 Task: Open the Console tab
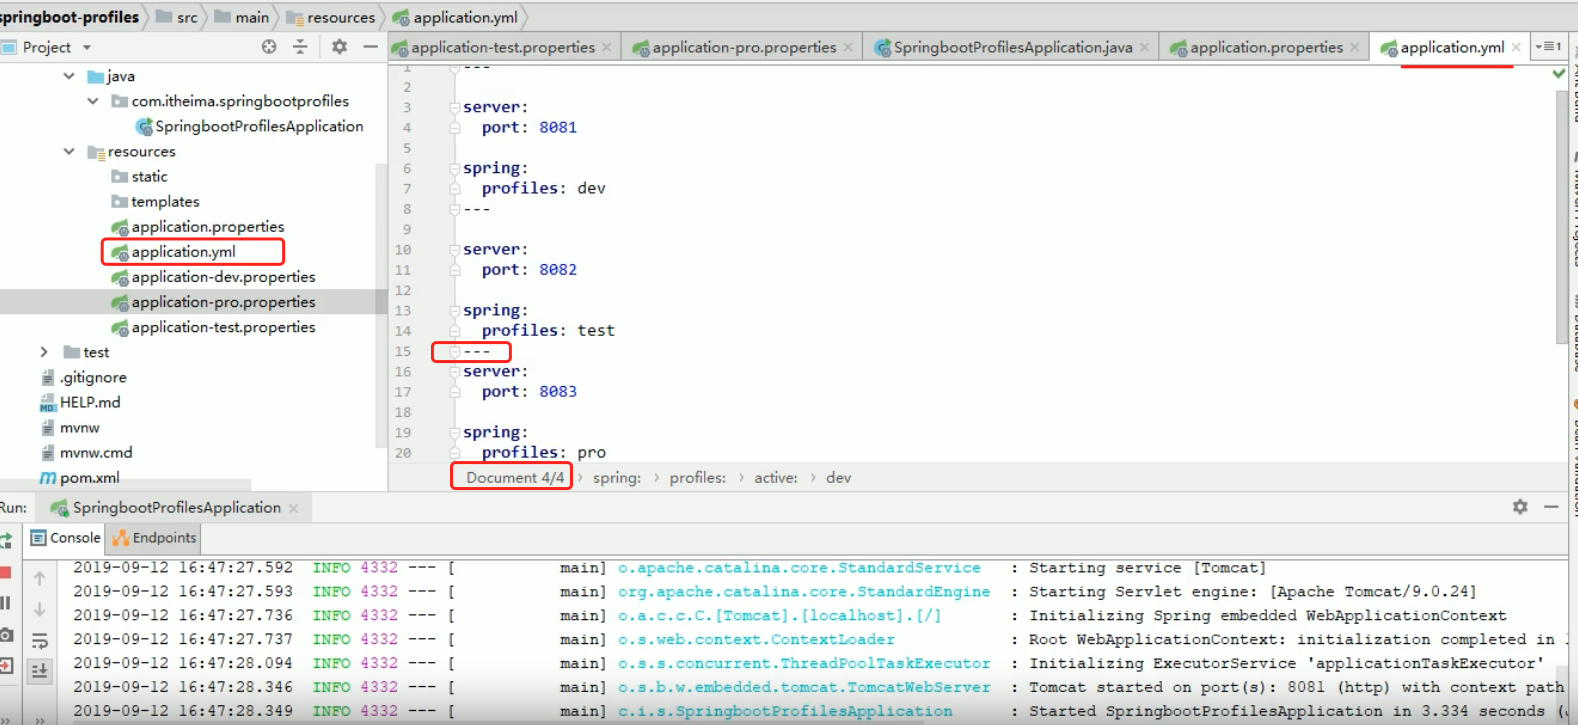[x=66, y=538]
